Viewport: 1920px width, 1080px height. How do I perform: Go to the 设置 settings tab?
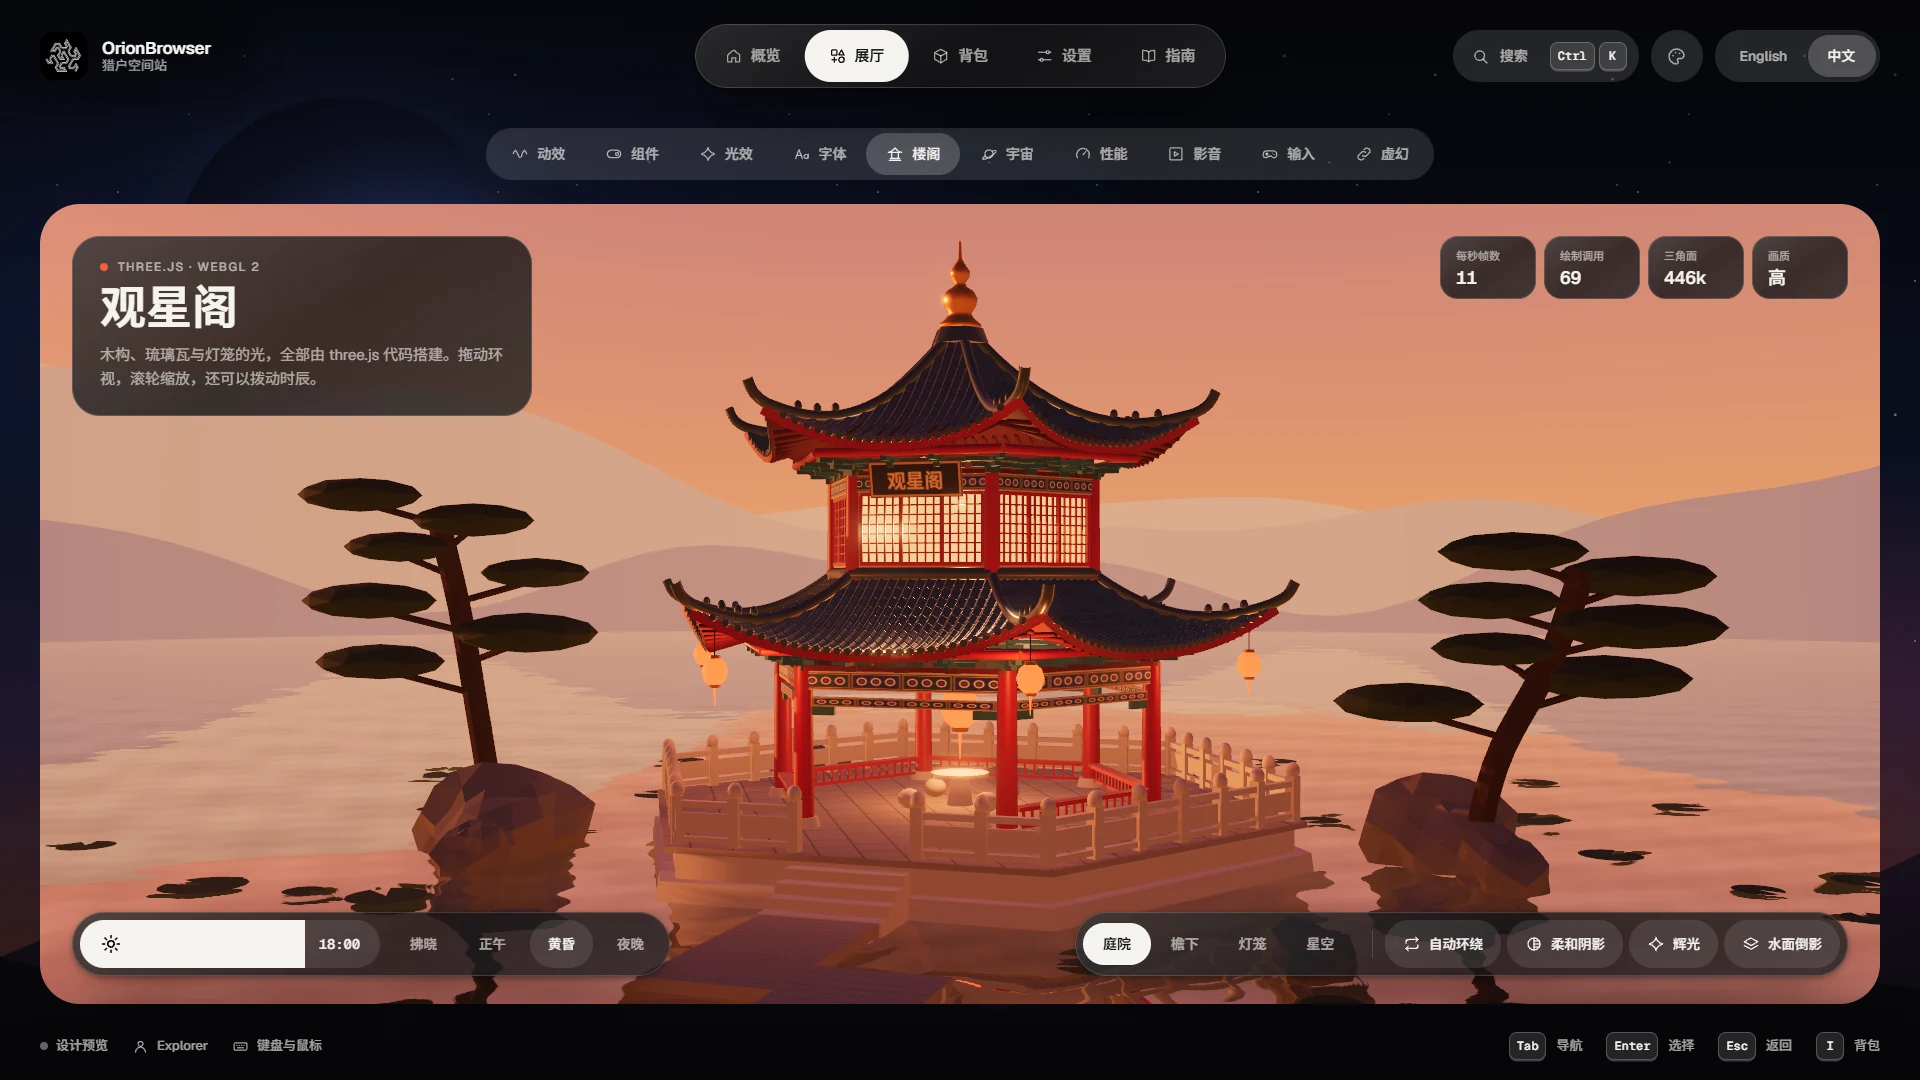(x=1064, y=56)
